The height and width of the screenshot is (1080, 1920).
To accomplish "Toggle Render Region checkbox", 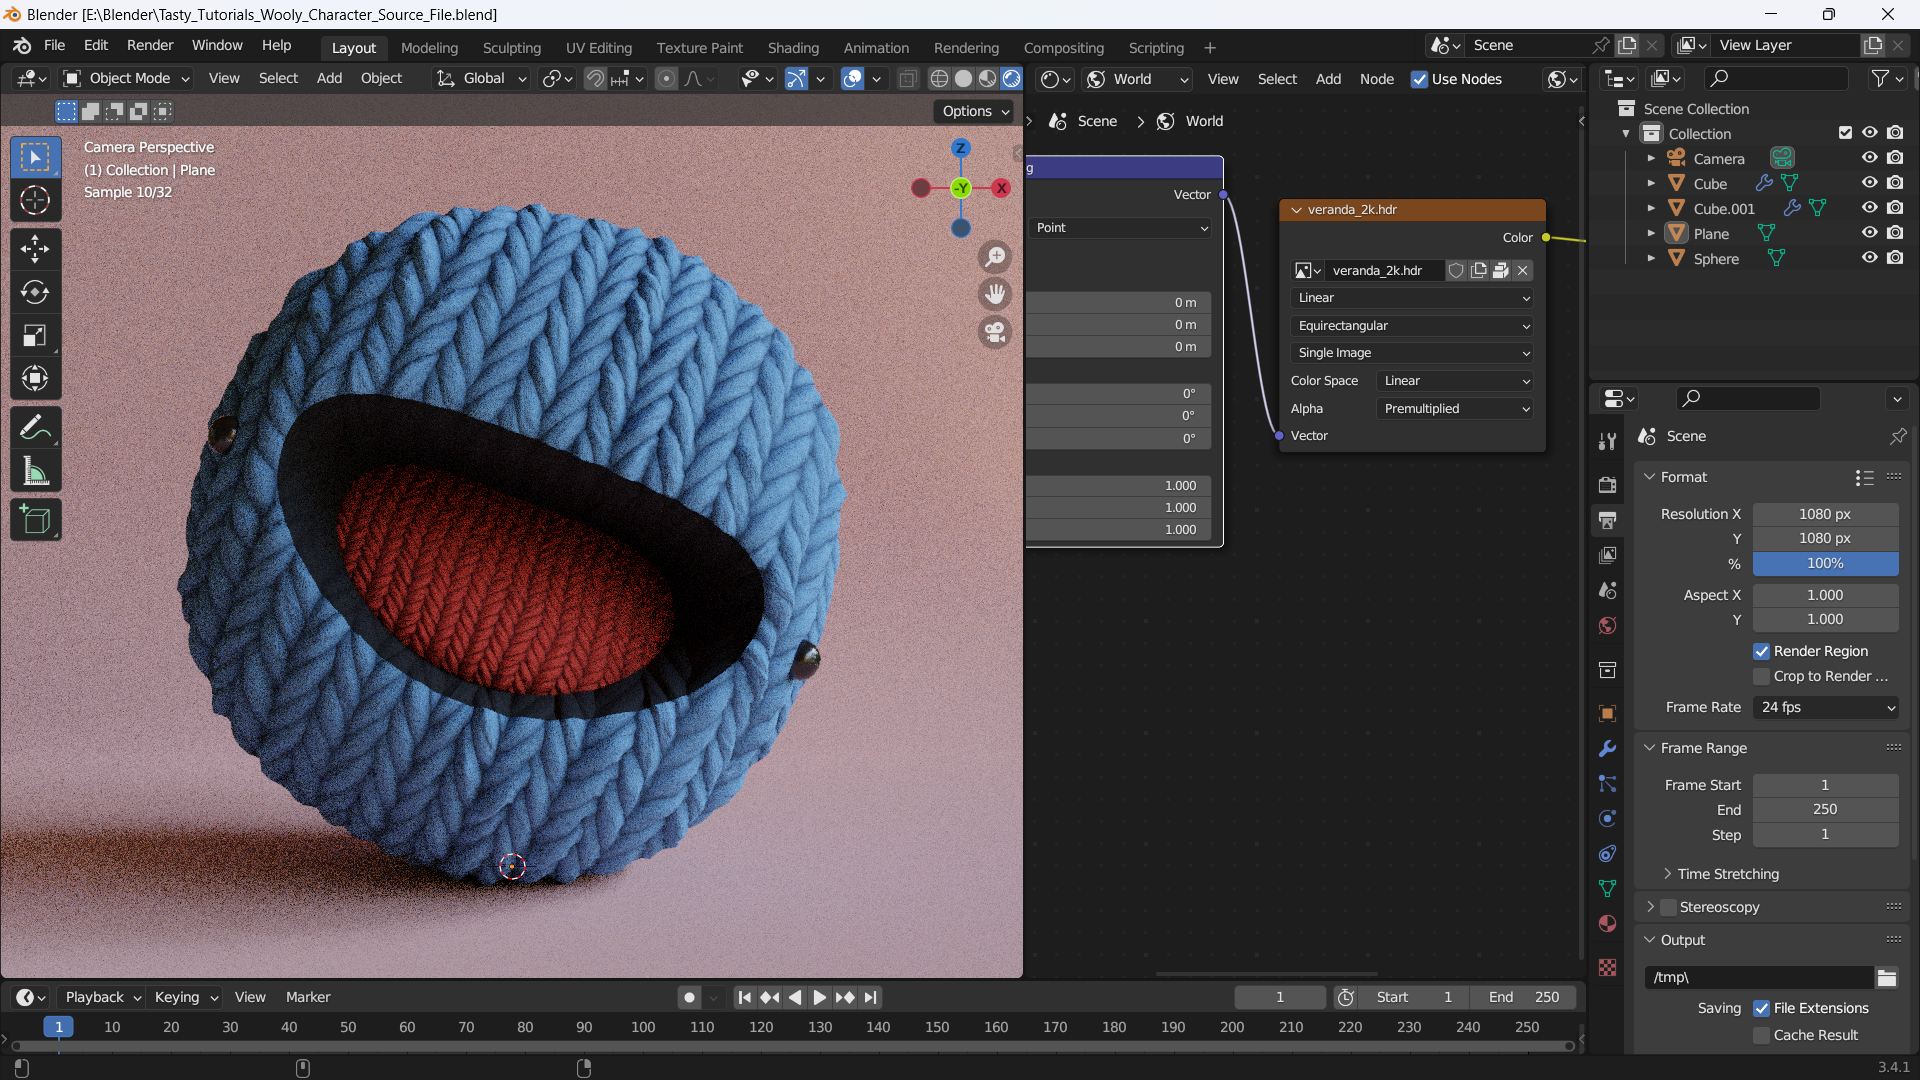I will [x=1760, y=650].
